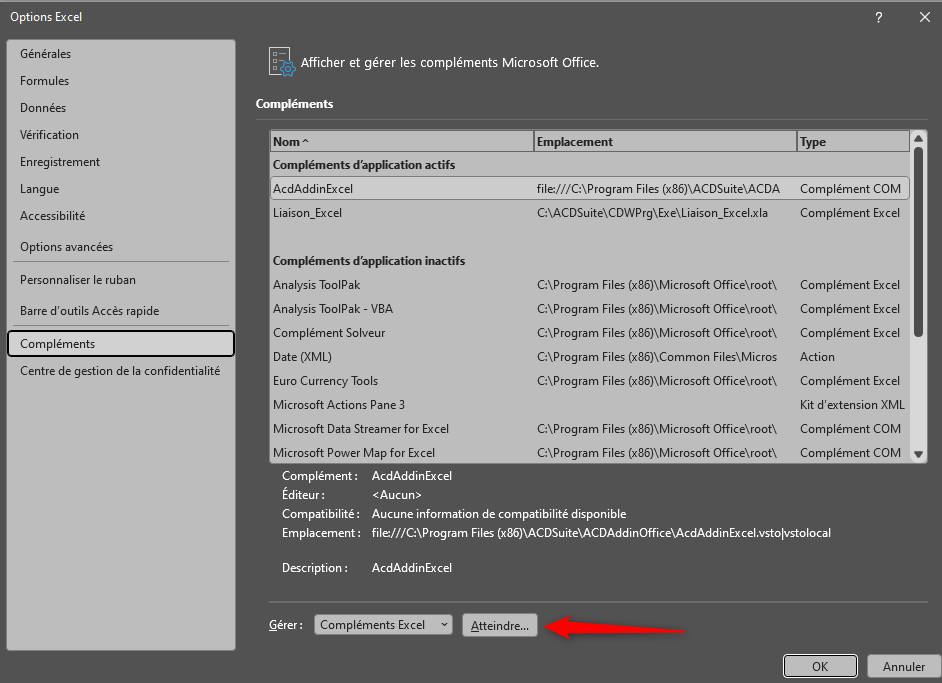Select the Données section
Viewport: 942px width, 683px height.
43,108
